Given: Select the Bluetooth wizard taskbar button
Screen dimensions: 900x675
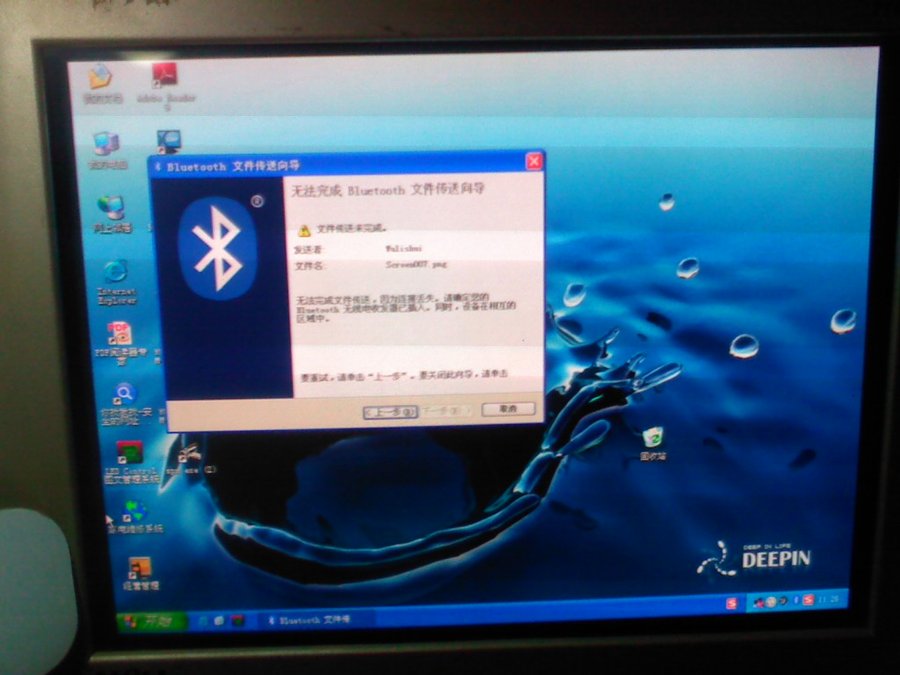Looking at the screenshot, I should point(310,620).
